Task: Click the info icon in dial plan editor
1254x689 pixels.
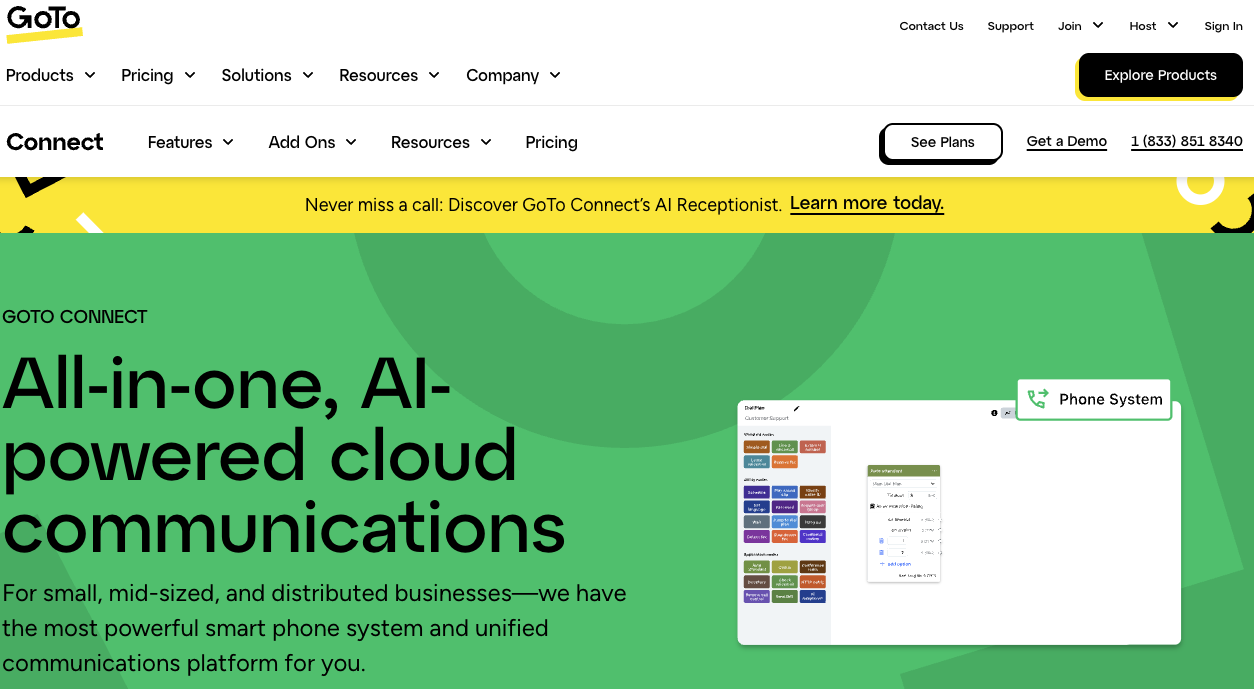Action: tap(994, 412)
